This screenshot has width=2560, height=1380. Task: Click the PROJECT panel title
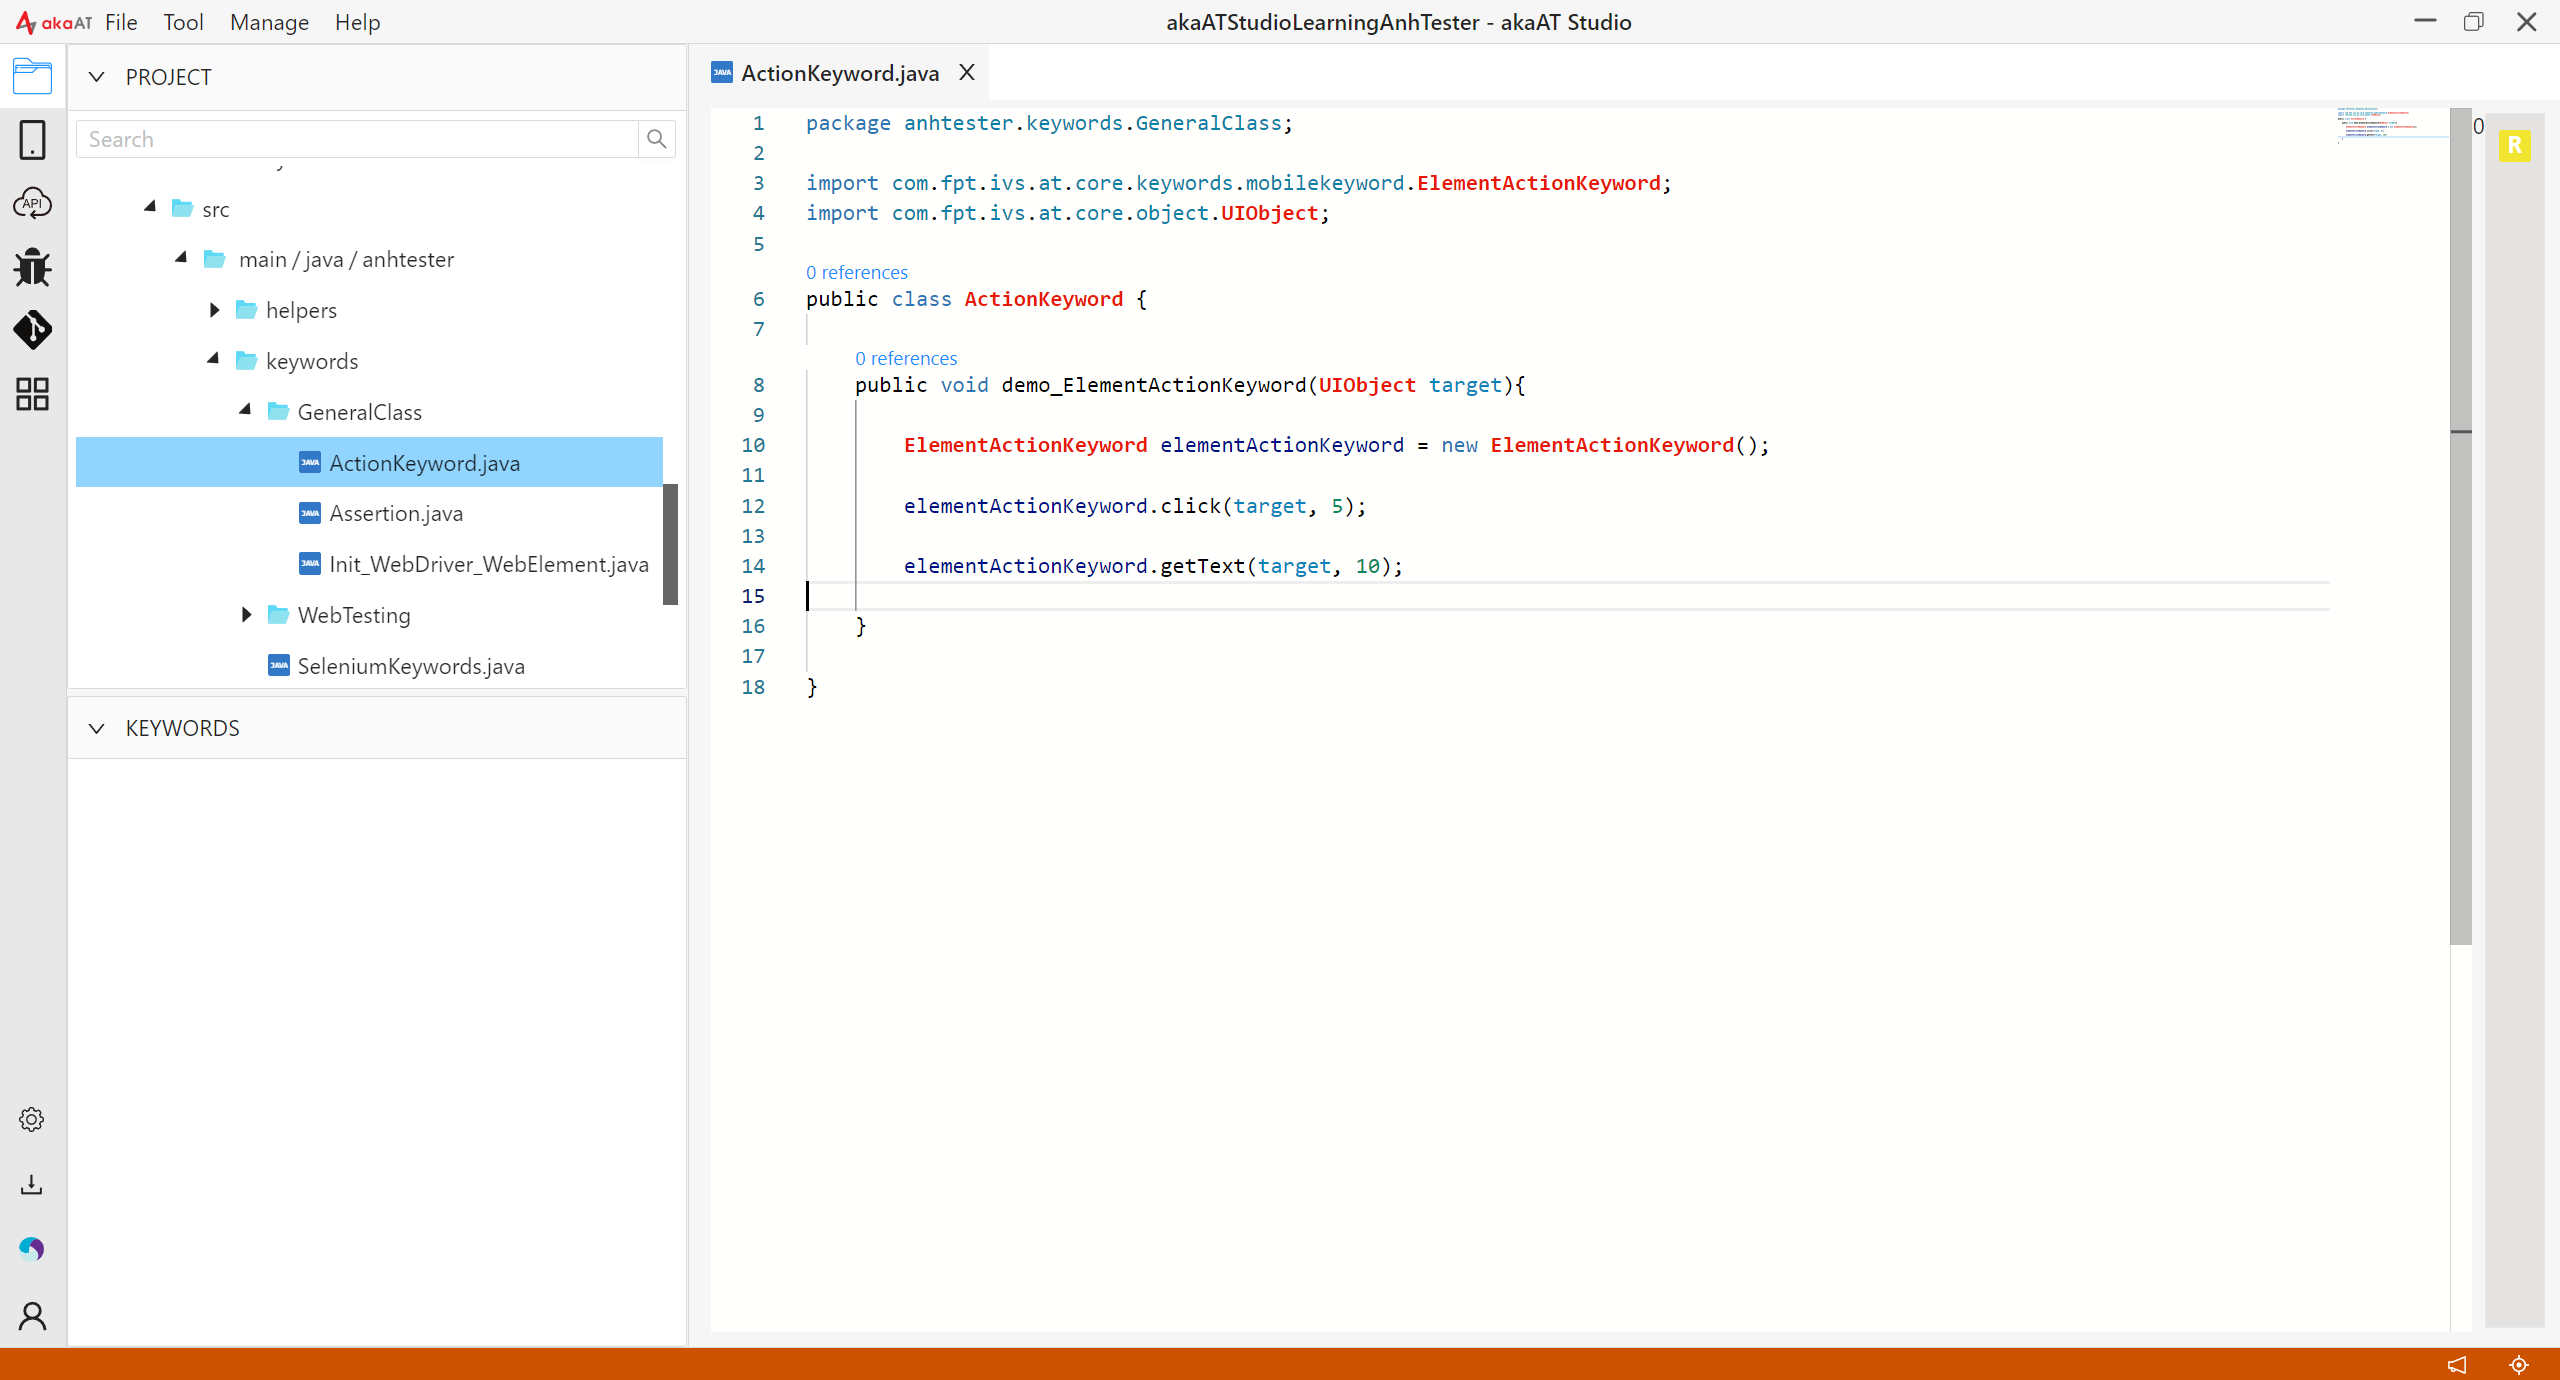click(x=168, y=77)
